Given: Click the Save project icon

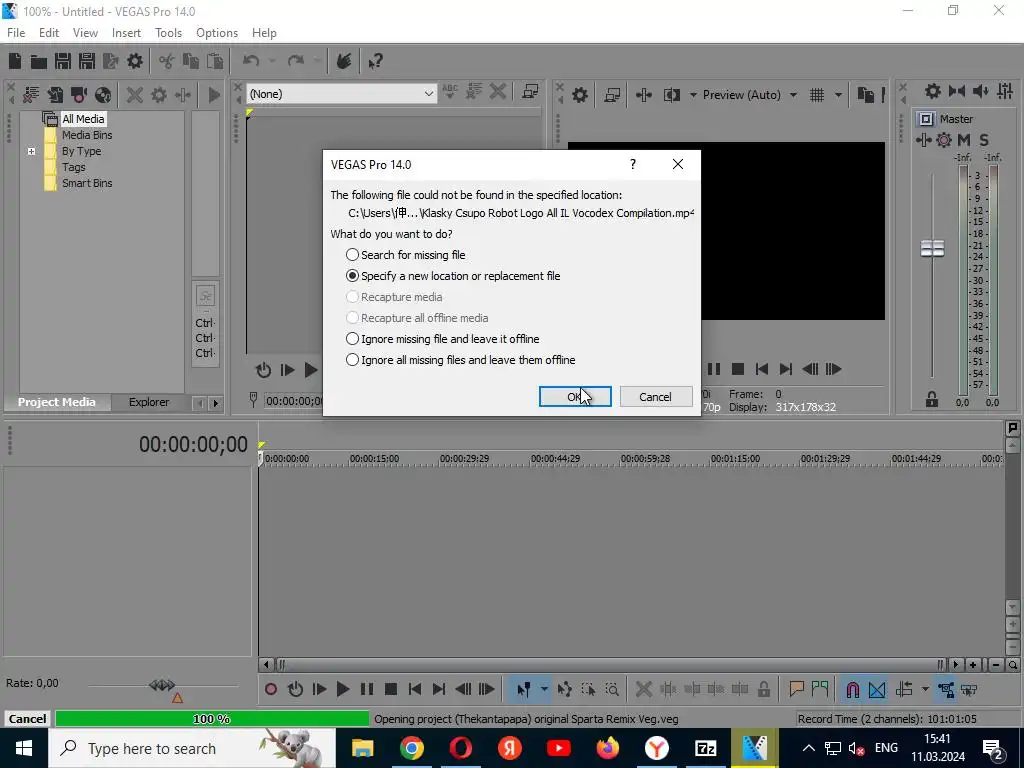Looking at the screenshot, I should pos(63,61).
